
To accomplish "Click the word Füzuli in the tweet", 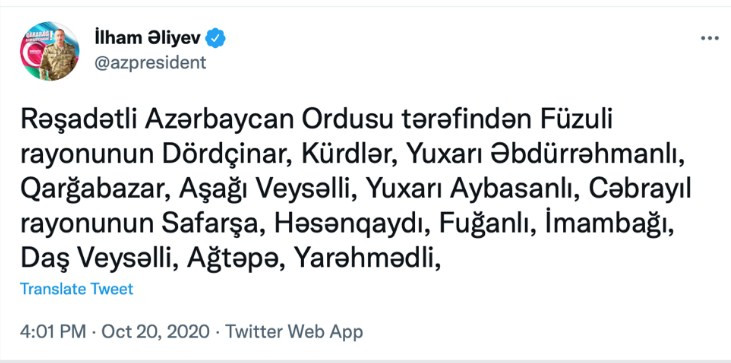I will coord(575,121).
